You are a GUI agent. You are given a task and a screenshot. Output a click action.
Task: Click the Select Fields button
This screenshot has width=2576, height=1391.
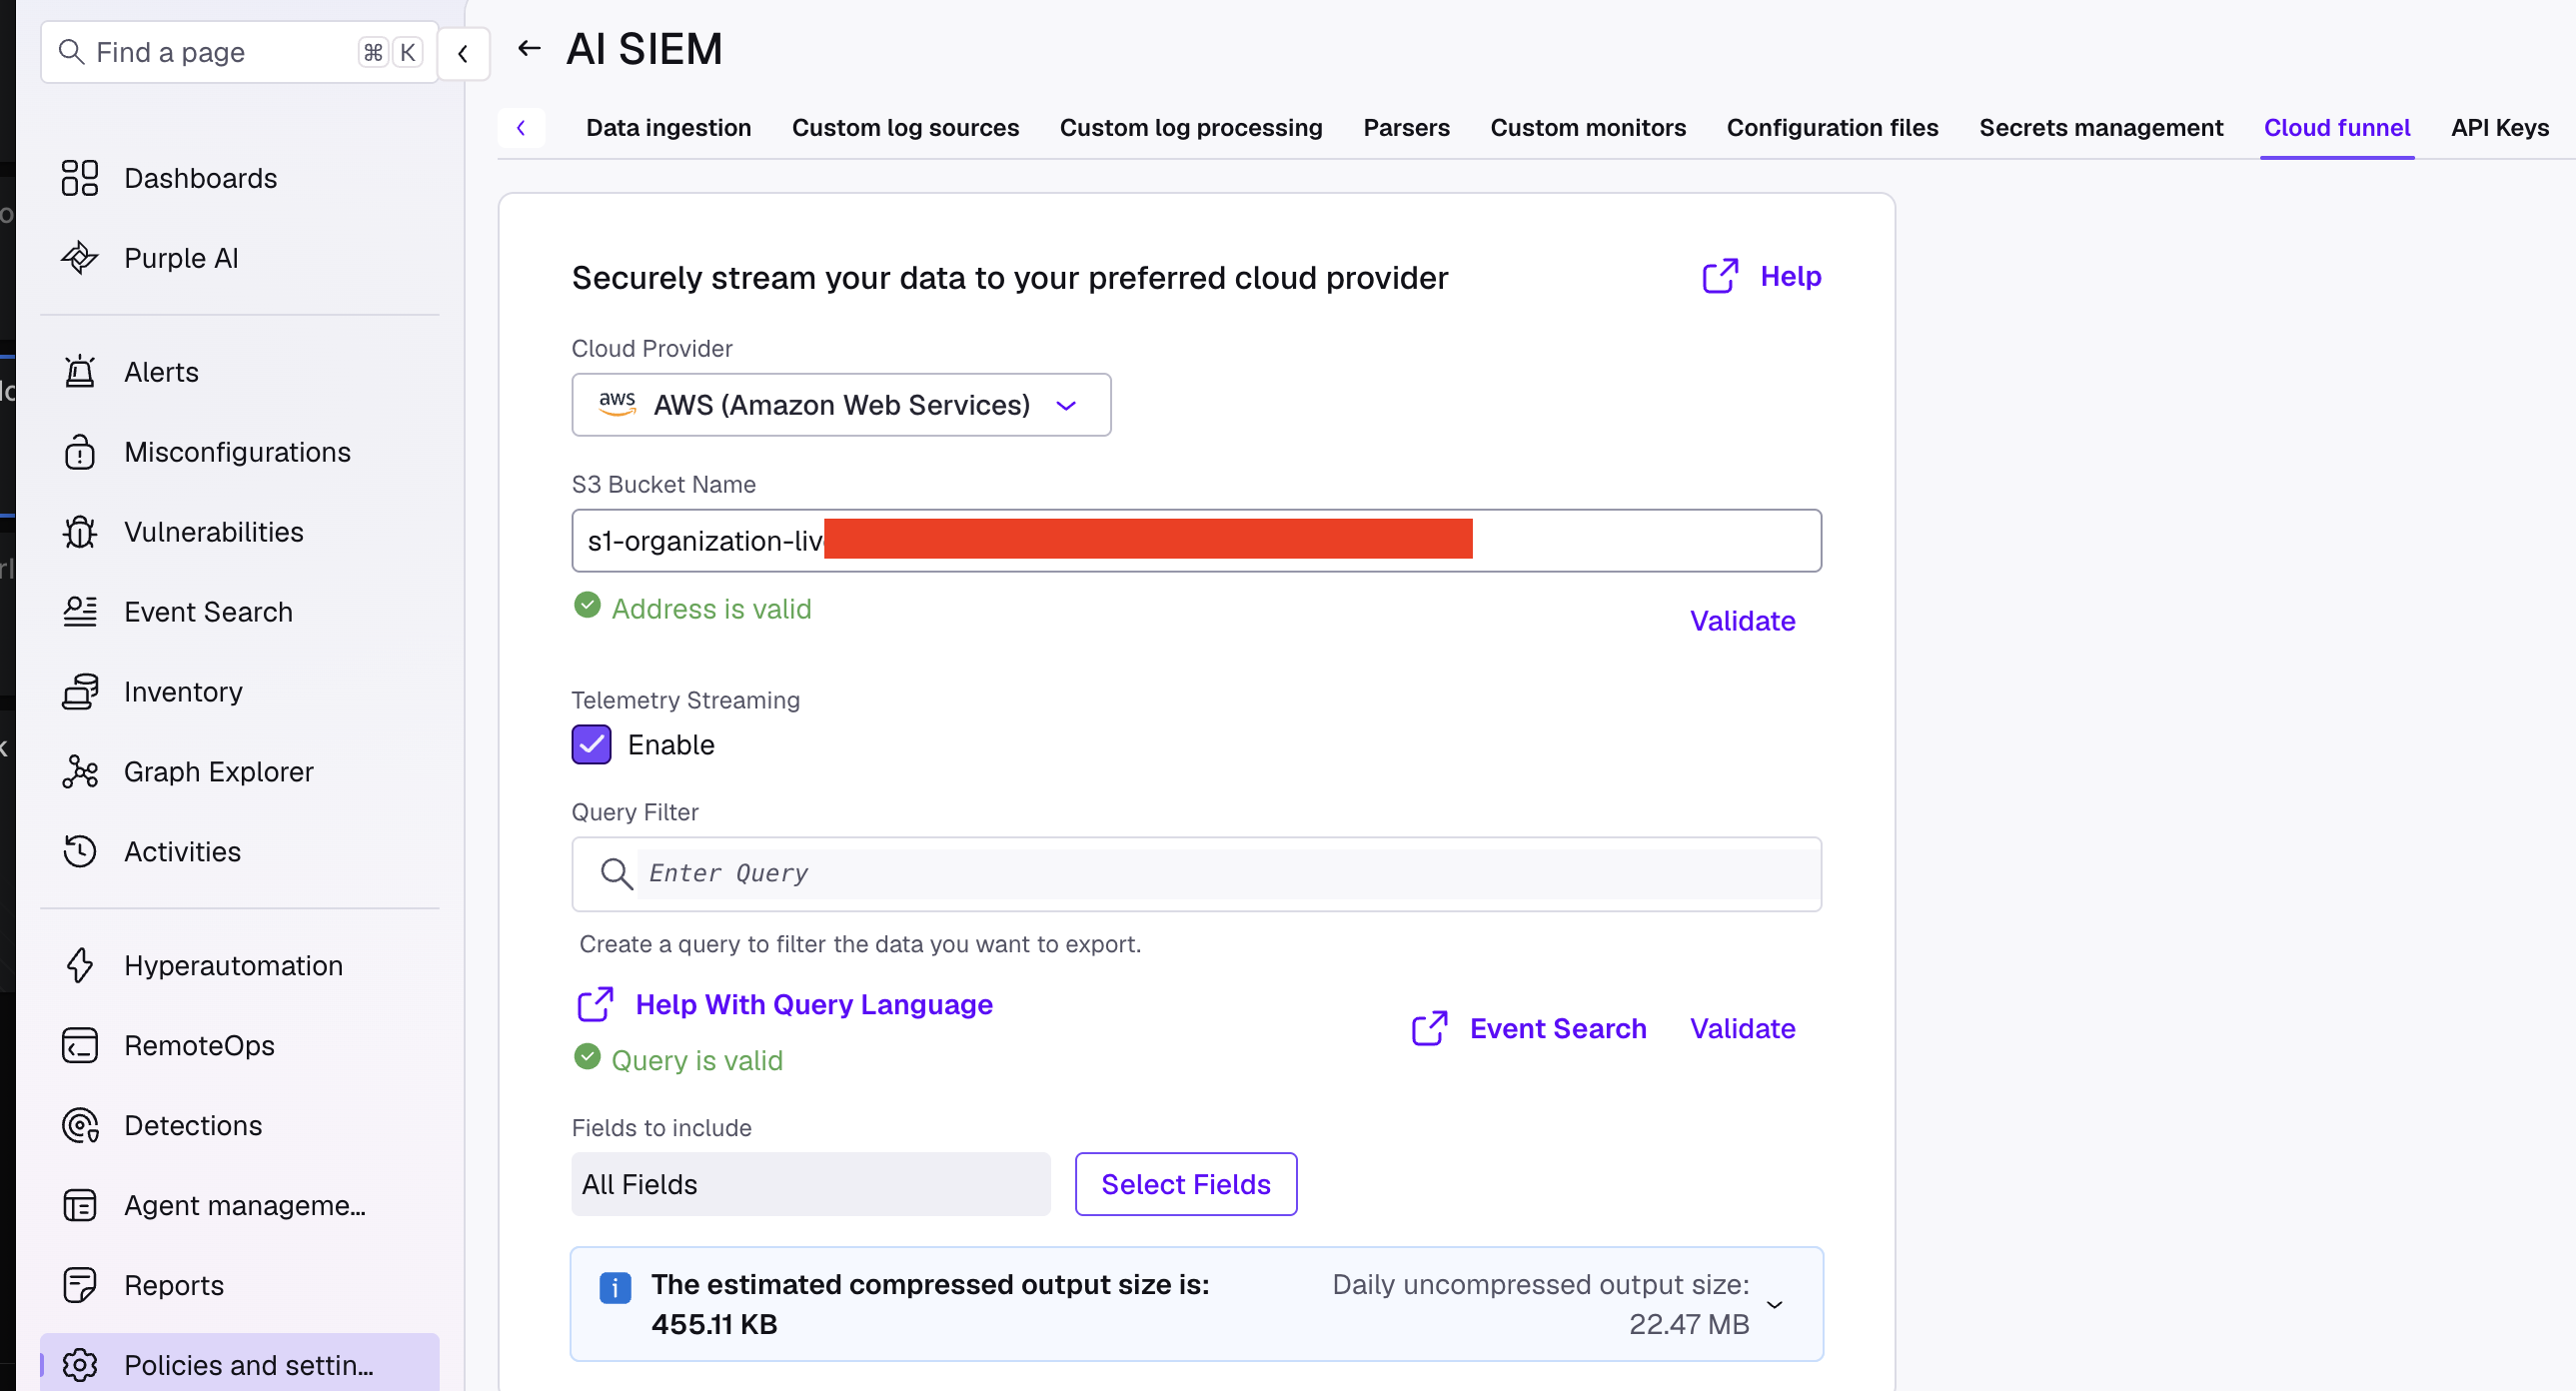[1186, 1184]
